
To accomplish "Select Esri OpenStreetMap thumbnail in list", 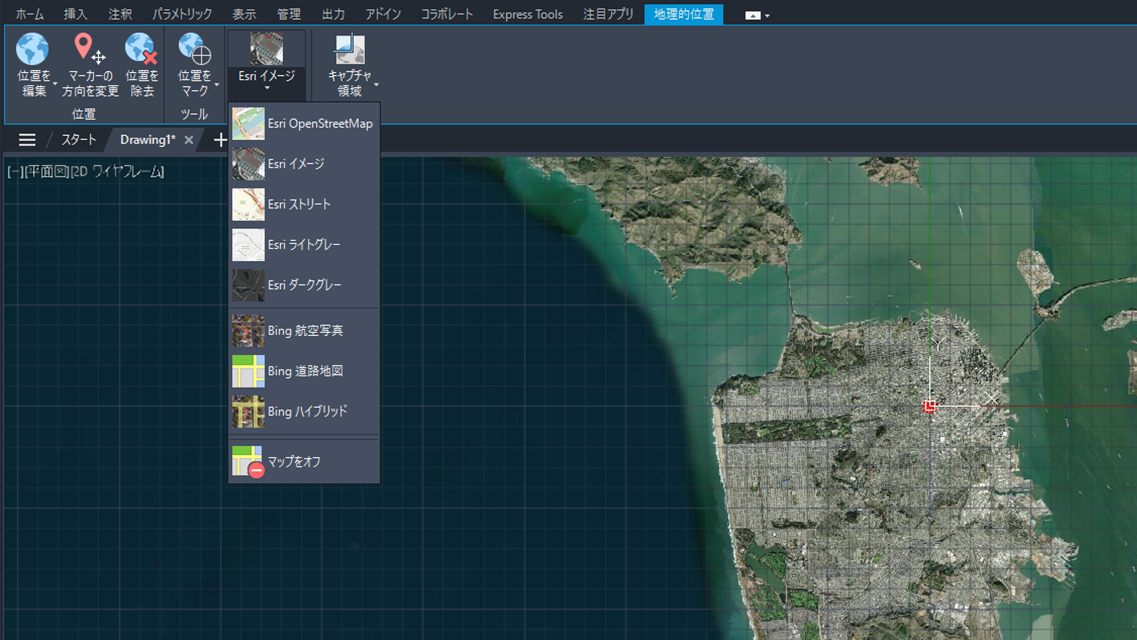I will tap(248, 123).
